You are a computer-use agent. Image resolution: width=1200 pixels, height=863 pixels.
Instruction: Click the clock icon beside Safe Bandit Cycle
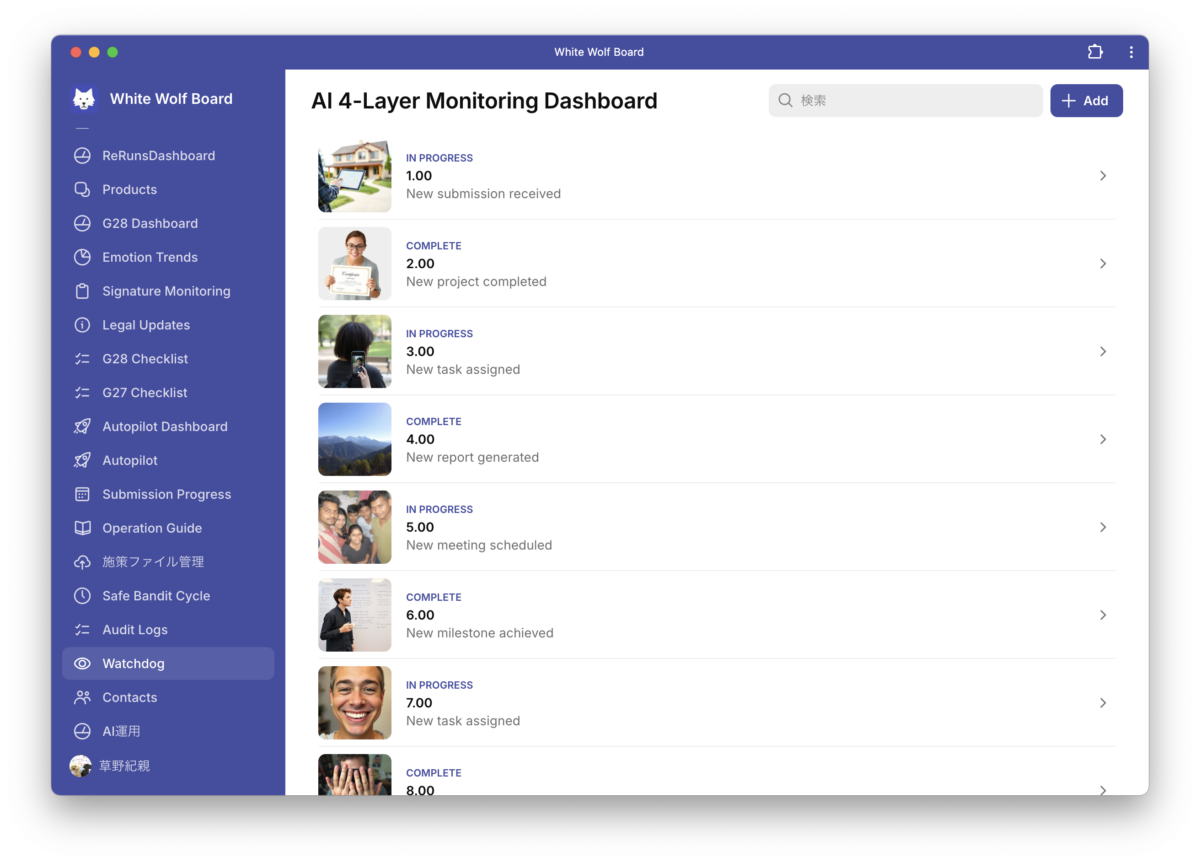pos(83,596)
